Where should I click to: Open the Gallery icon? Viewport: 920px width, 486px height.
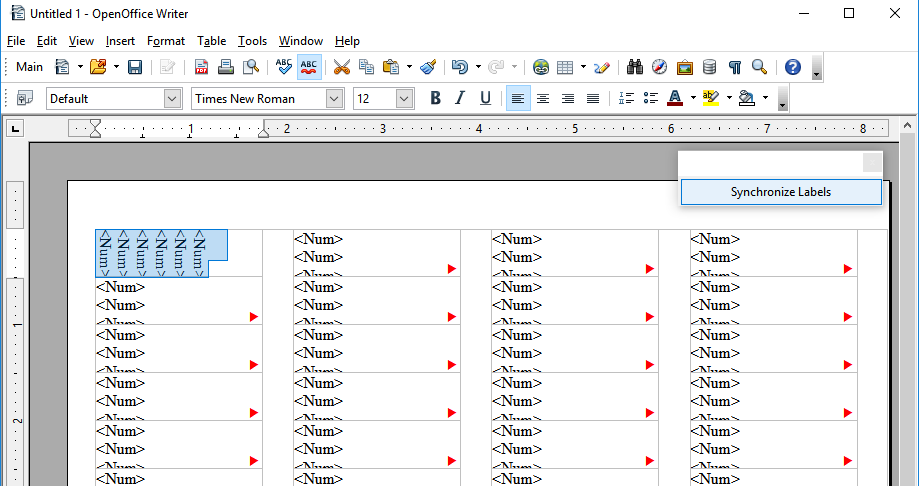point(684,67)
